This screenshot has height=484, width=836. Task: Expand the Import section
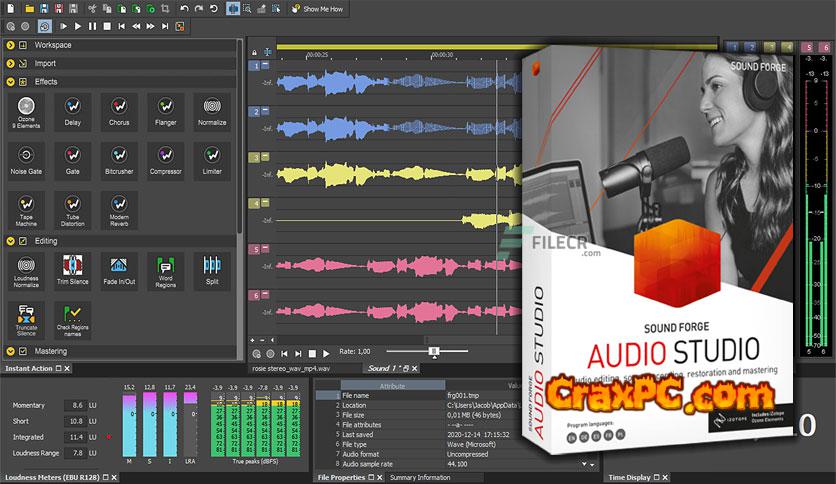pos(10,64)
